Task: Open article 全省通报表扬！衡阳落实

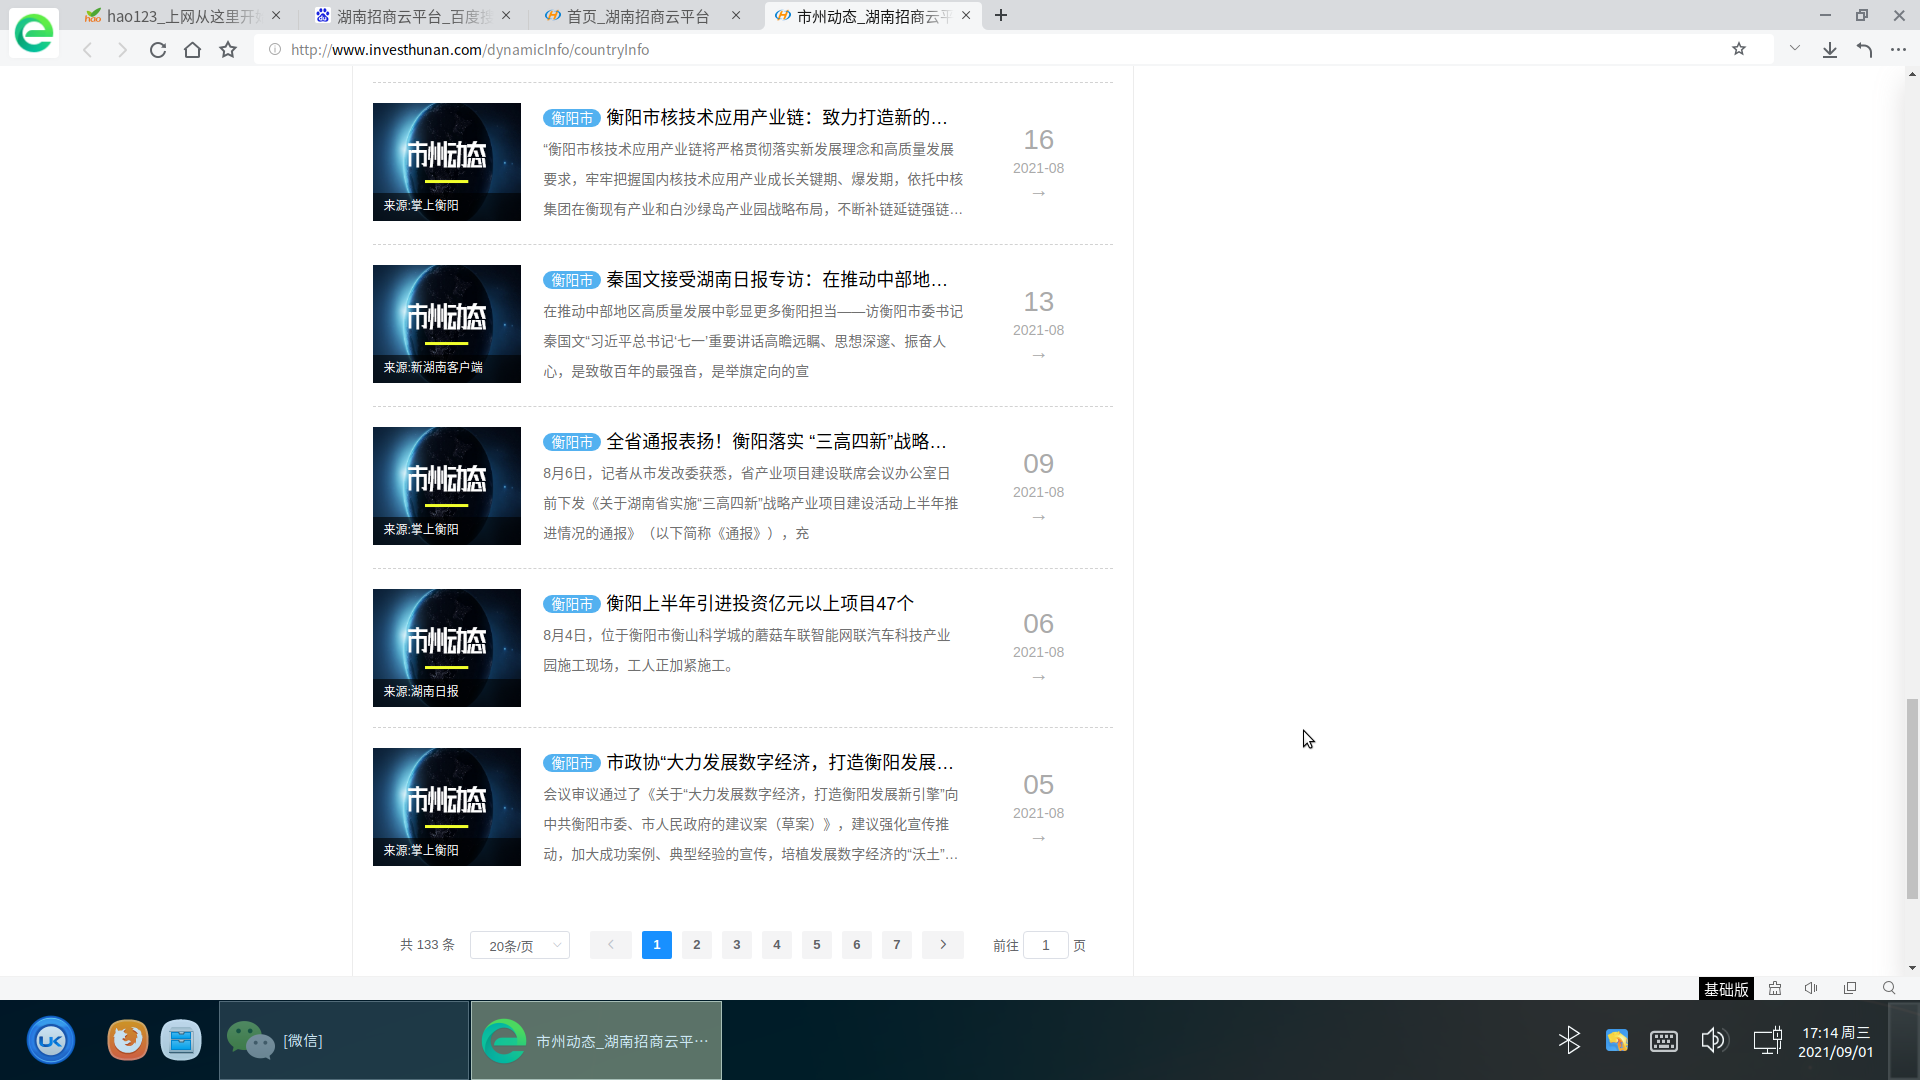Action: 777,442
